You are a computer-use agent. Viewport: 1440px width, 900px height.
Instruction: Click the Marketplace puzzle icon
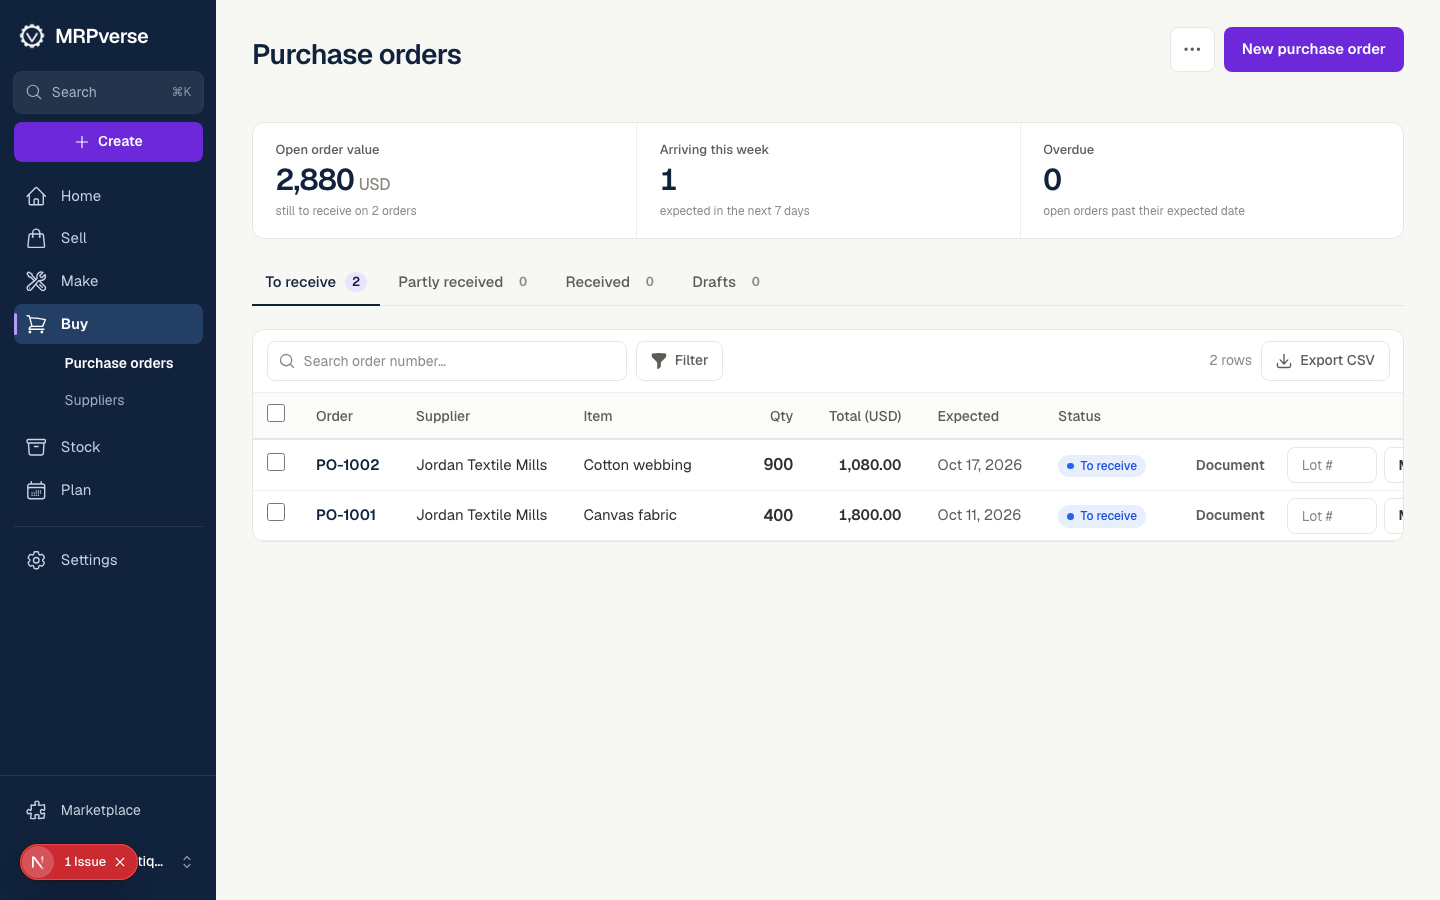click(x=36, y=810)
